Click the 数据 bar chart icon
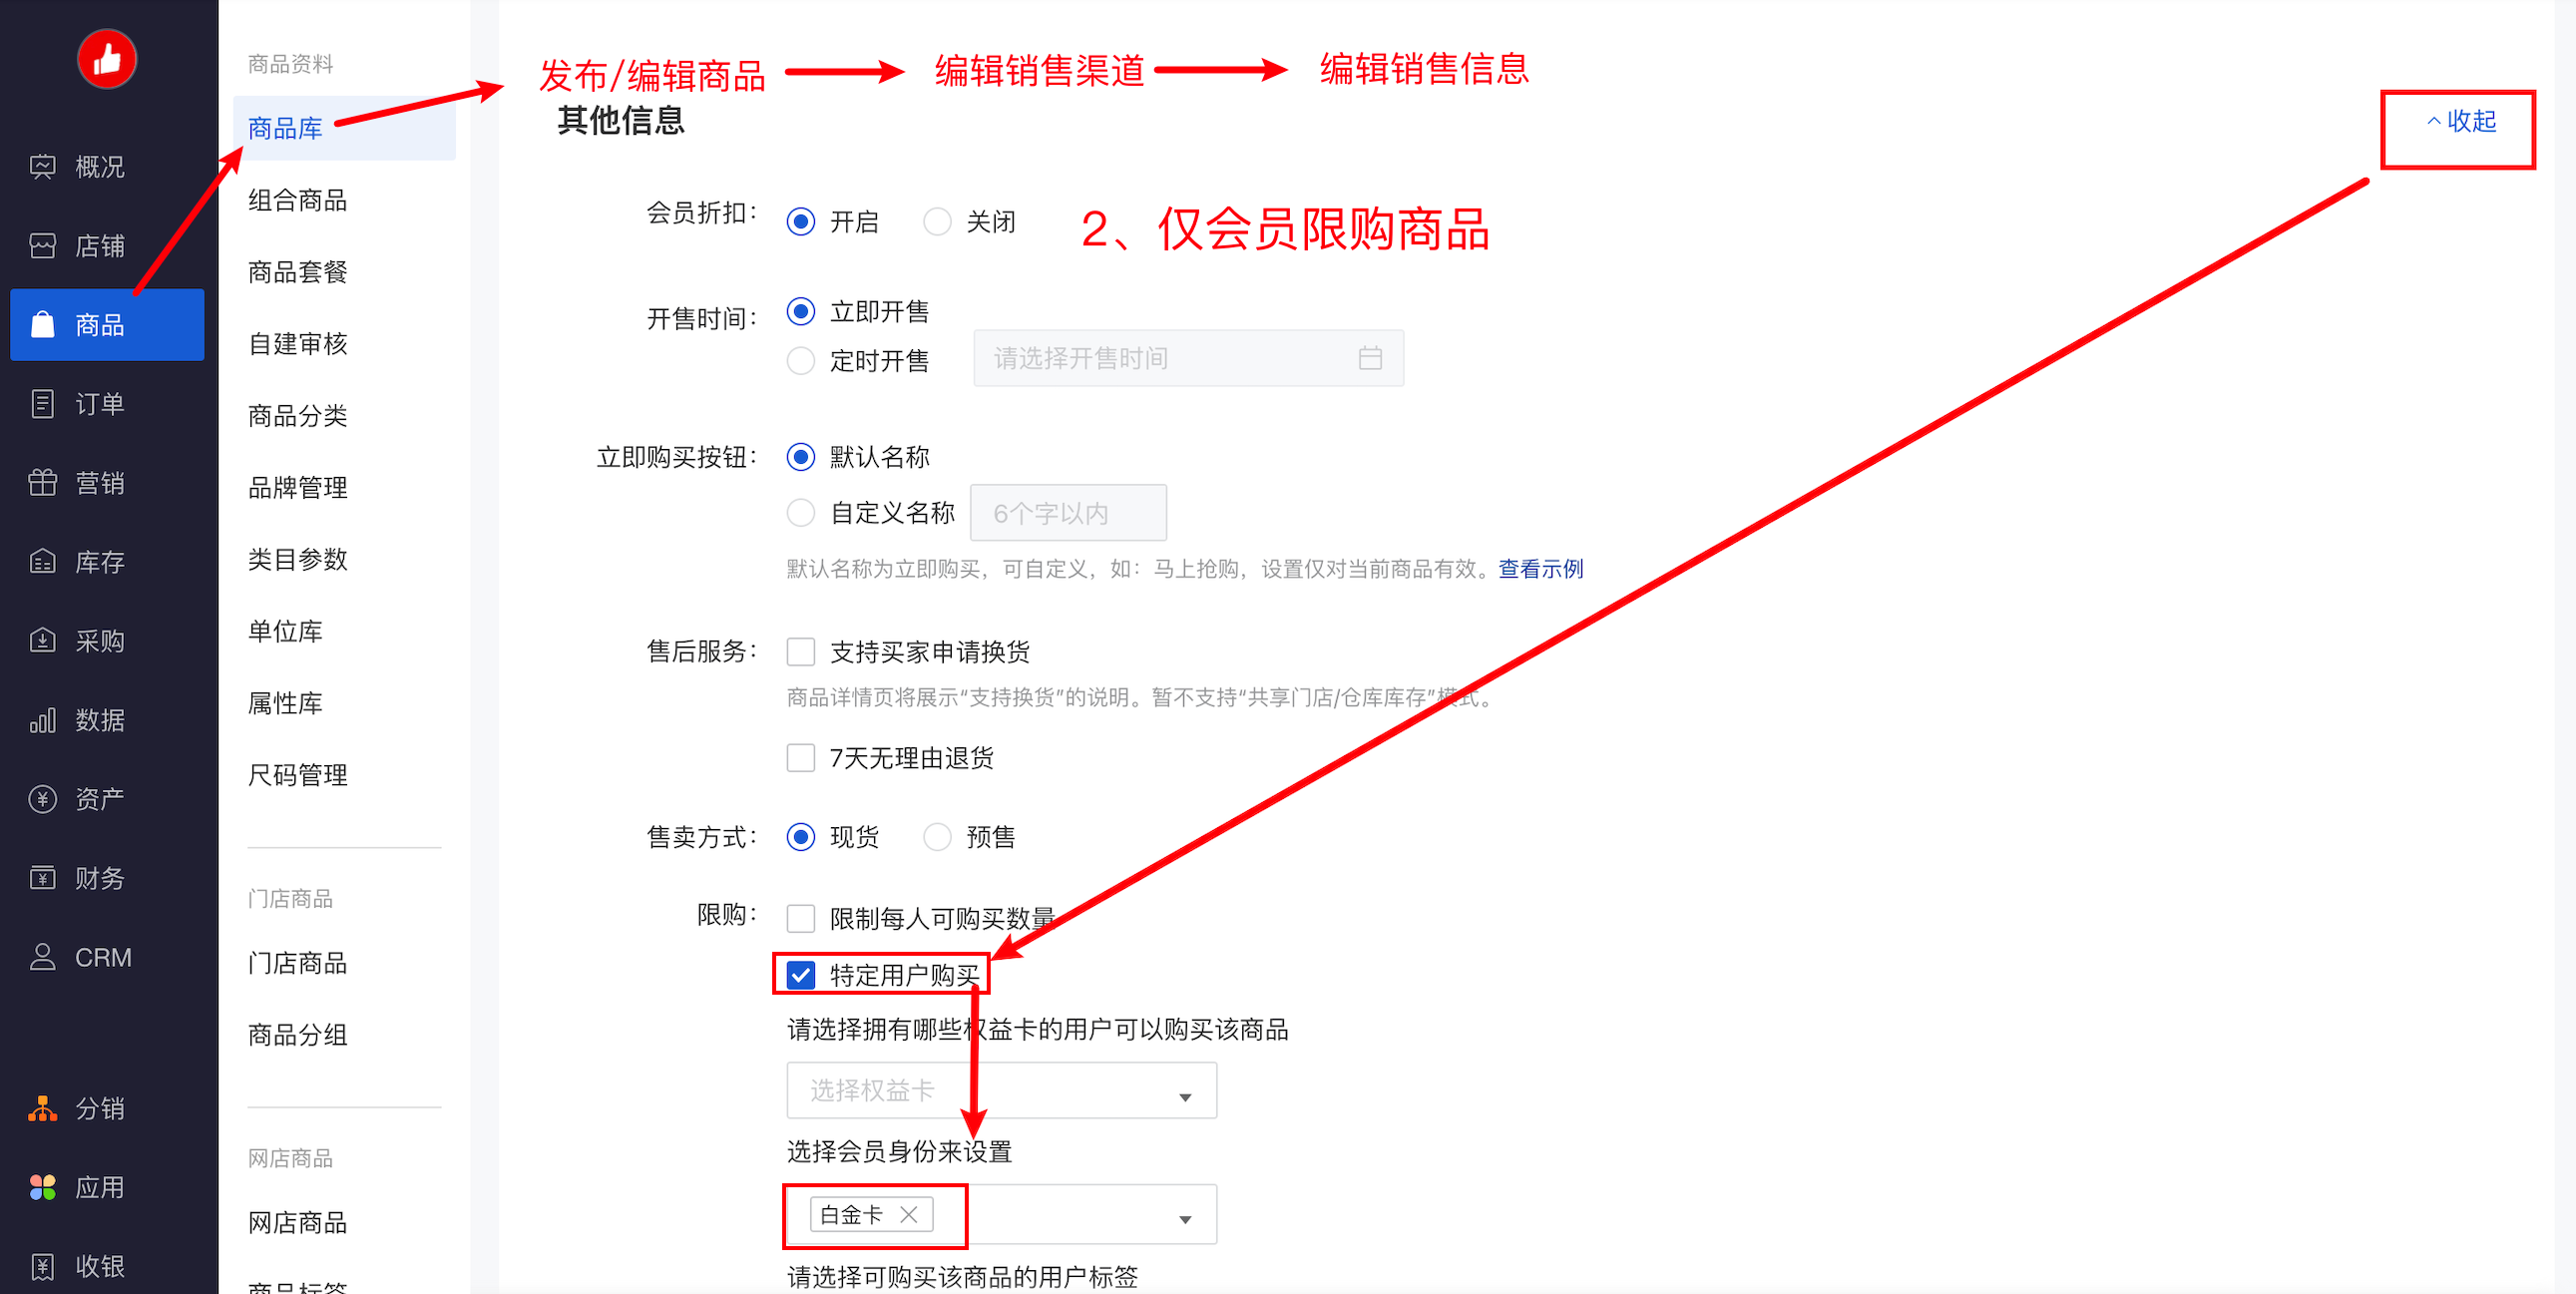 (x=42, y=719)
